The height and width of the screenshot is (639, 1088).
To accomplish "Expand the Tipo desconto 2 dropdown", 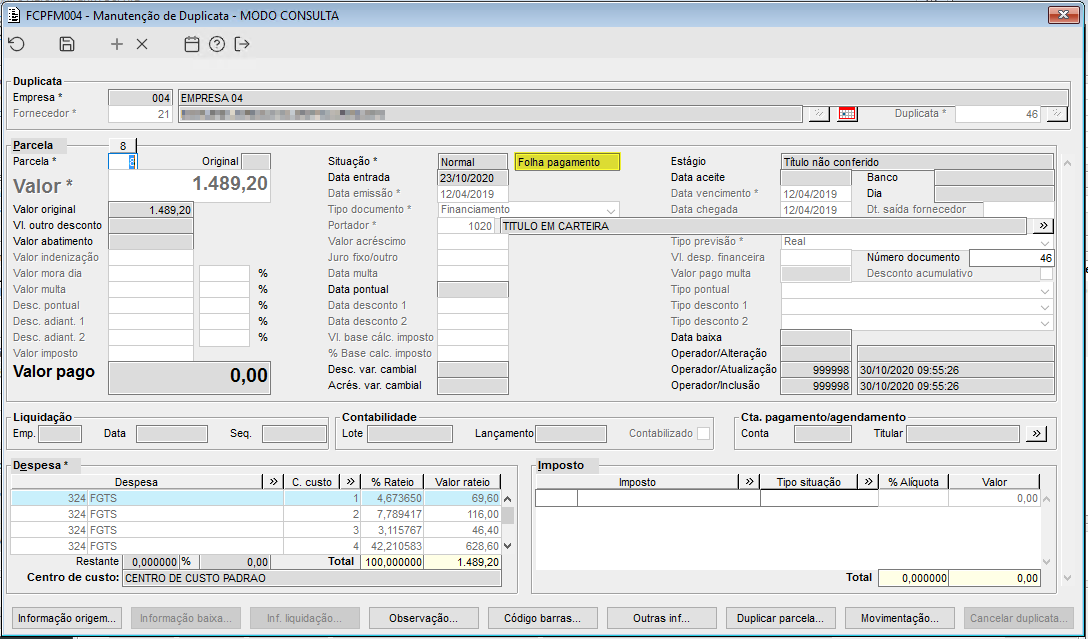I will [1045, 322].
